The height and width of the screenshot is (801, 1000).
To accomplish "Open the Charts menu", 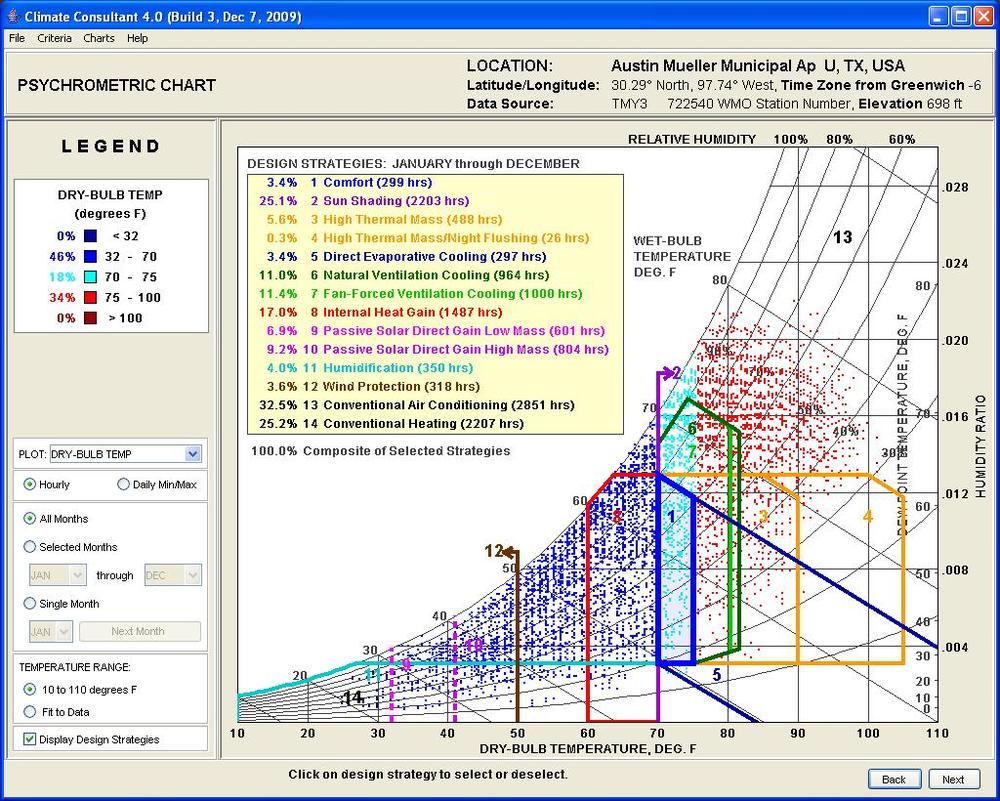I will [x=99, y=38].
